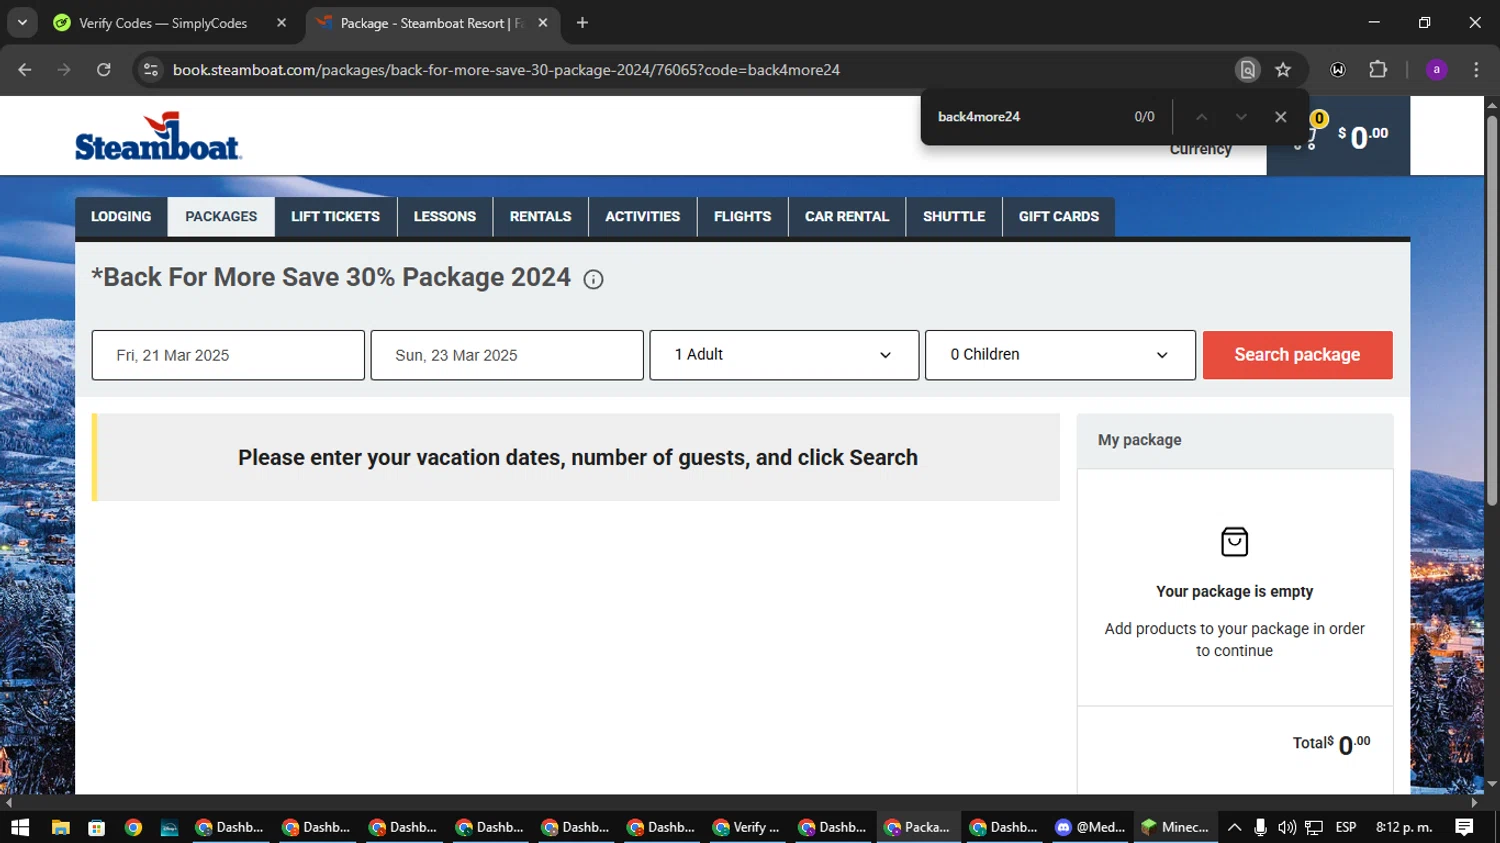Open the network tray icon
Screen dimensions: 1500x843
[x=1314, y=827]
